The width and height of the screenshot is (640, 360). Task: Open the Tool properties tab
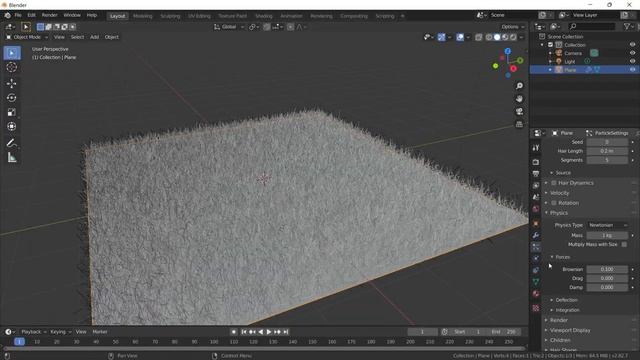536,148
